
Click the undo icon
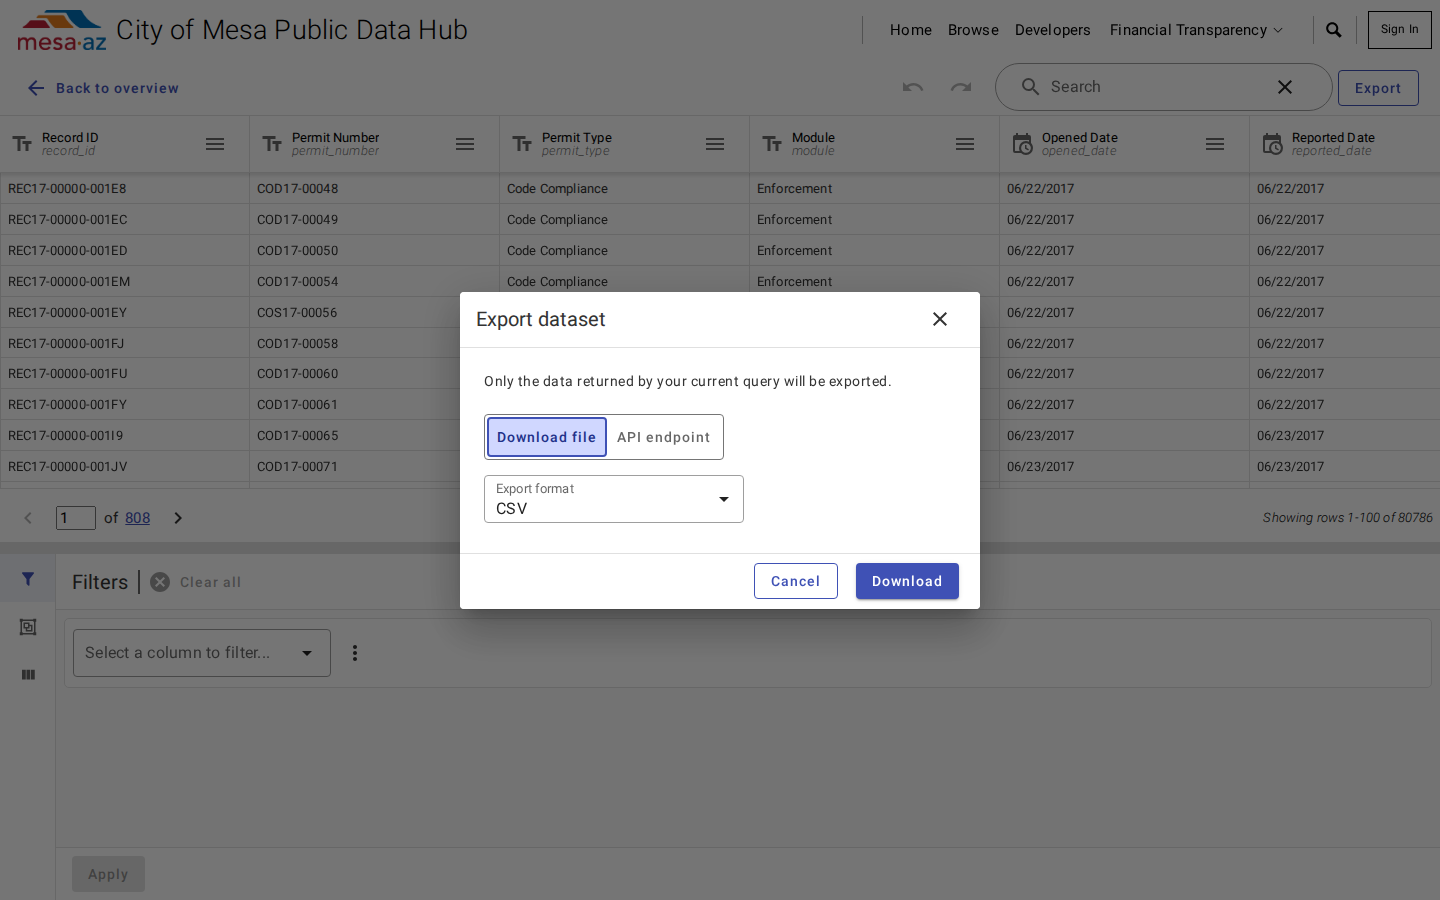coord(913,87)
